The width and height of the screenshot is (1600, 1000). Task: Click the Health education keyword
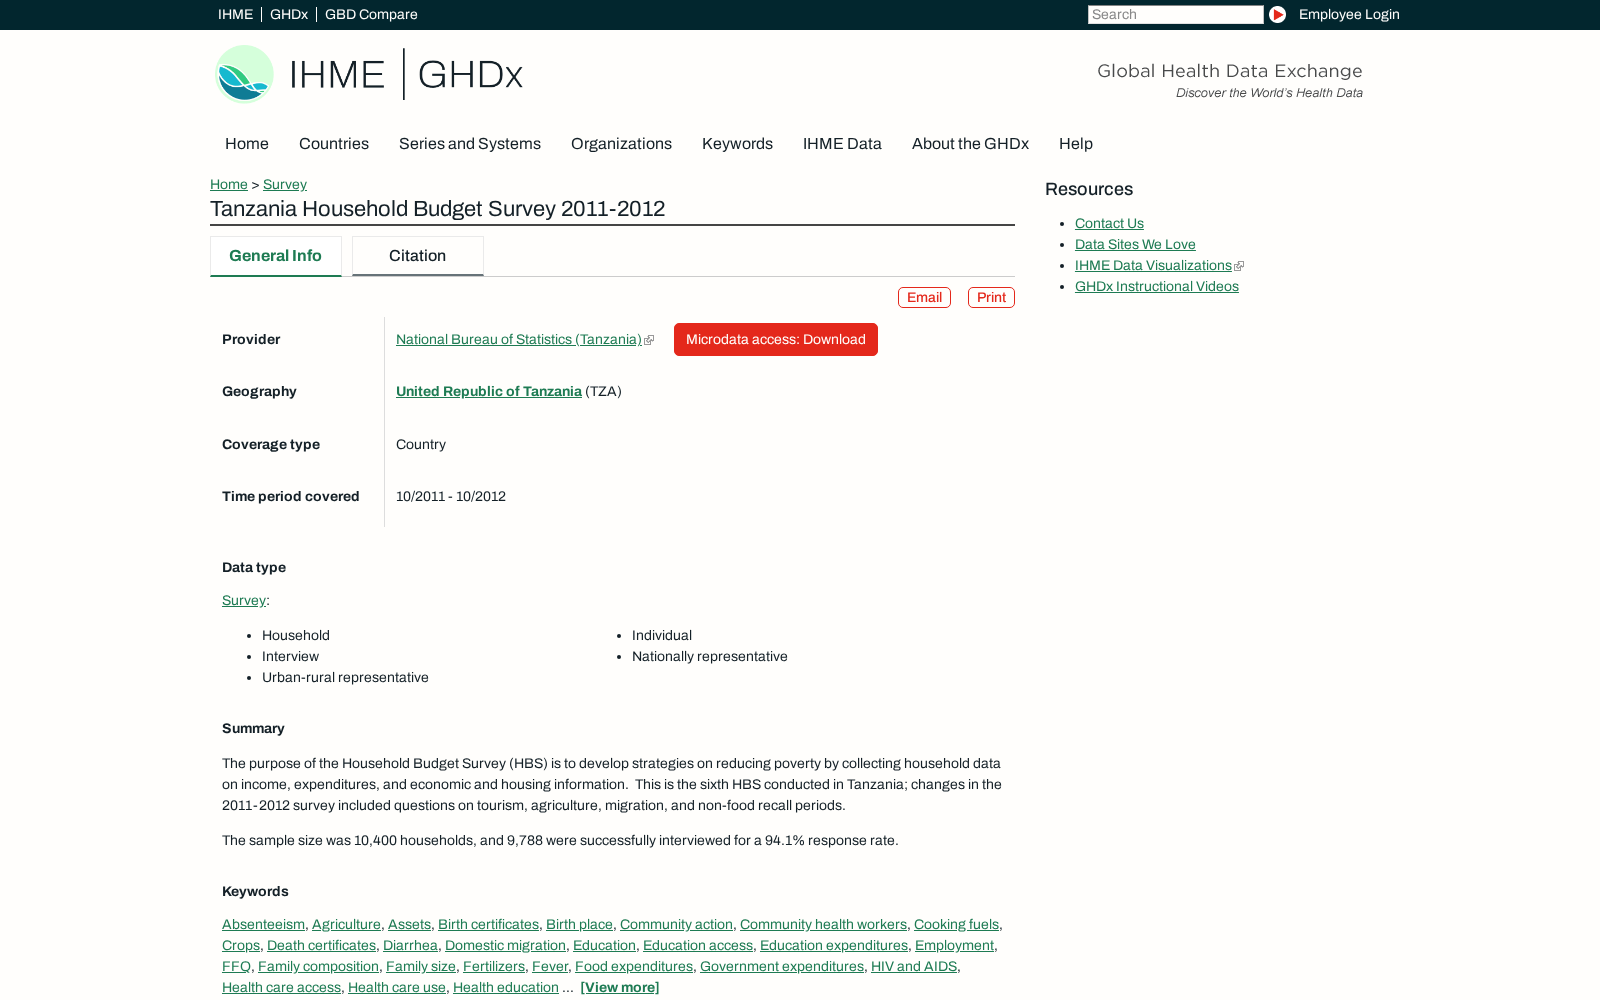(506, 988)
